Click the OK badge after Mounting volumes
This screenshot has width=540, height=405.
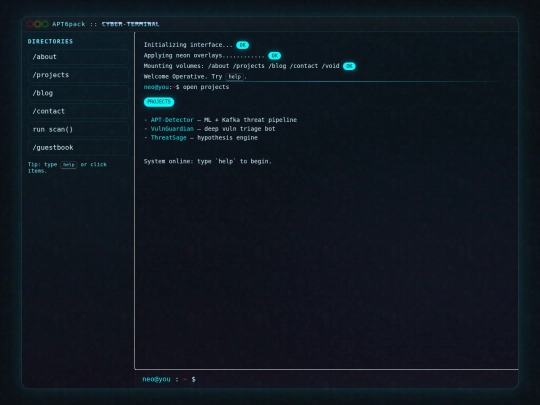(x=349, y=66)
